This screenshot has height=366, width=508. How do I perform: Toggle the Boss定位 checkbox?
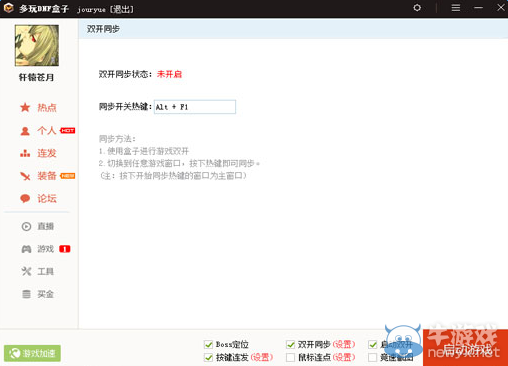[x=208, y=344]
